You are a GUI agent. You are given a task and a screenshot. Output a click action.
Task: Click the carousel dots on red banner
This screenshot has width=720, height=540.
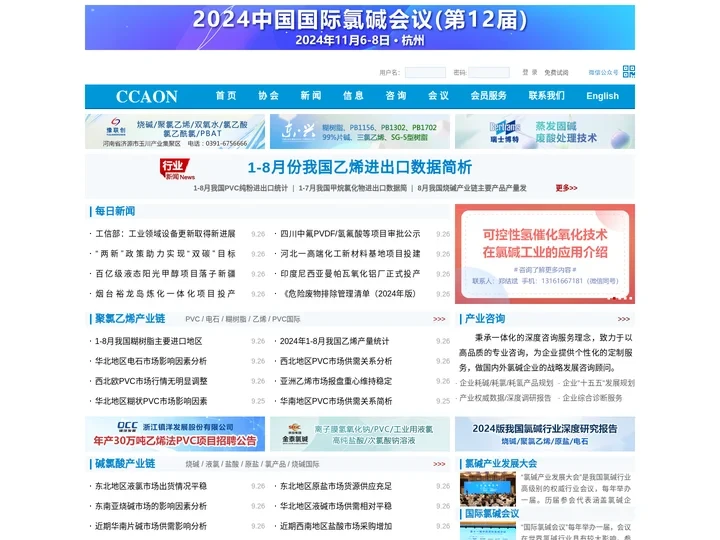[x=619, y=298]
